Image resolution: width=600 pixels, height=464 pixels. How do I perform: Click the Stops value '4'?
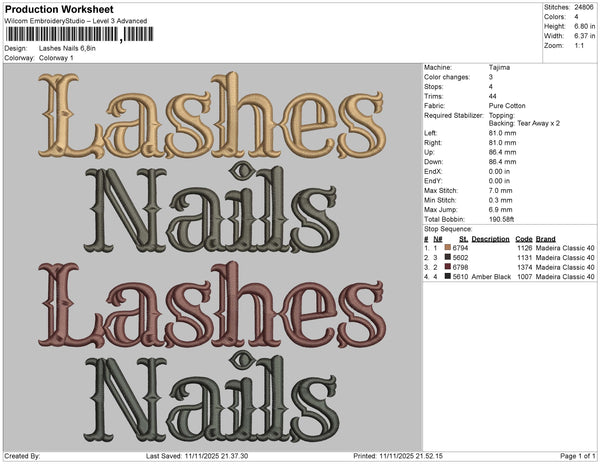point(491,86)
